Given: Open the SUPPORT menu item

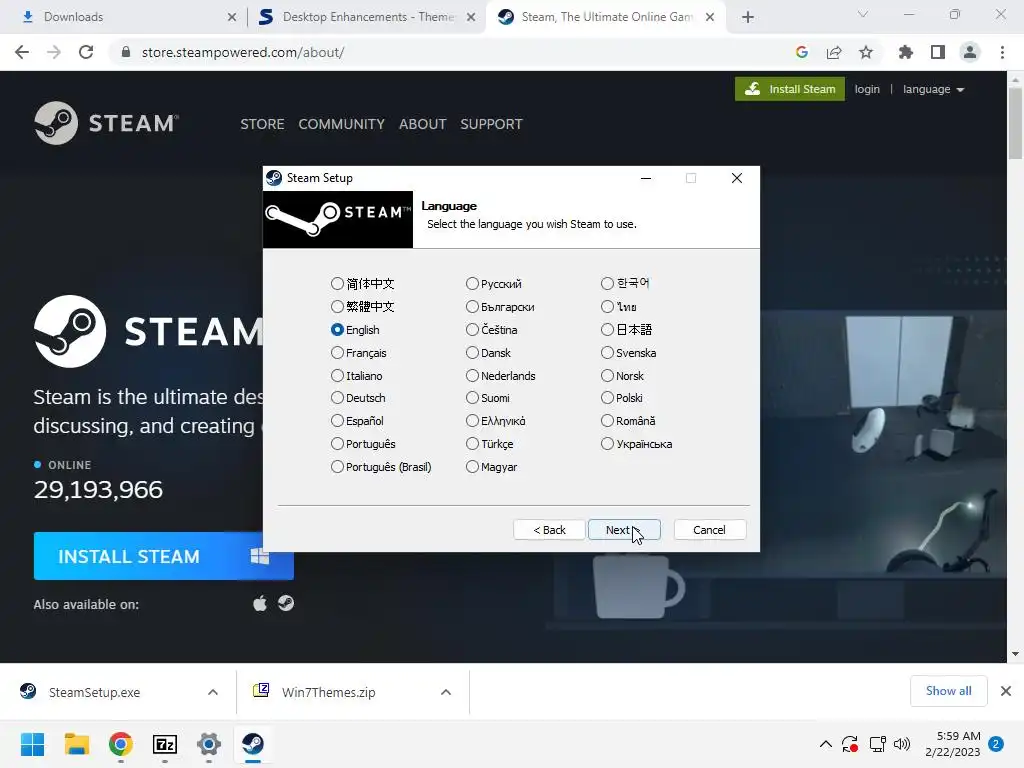Looking at the screenshot, I should point(491,124).
